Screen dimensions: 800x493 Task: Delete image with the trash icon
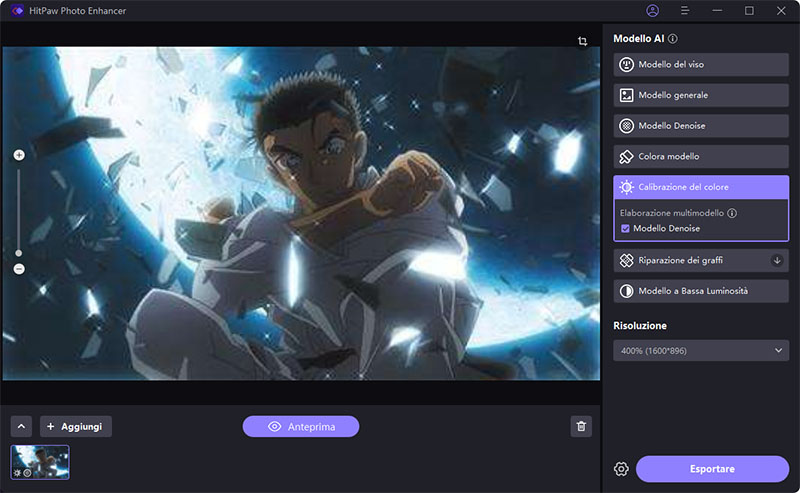(x=581, y=427)
